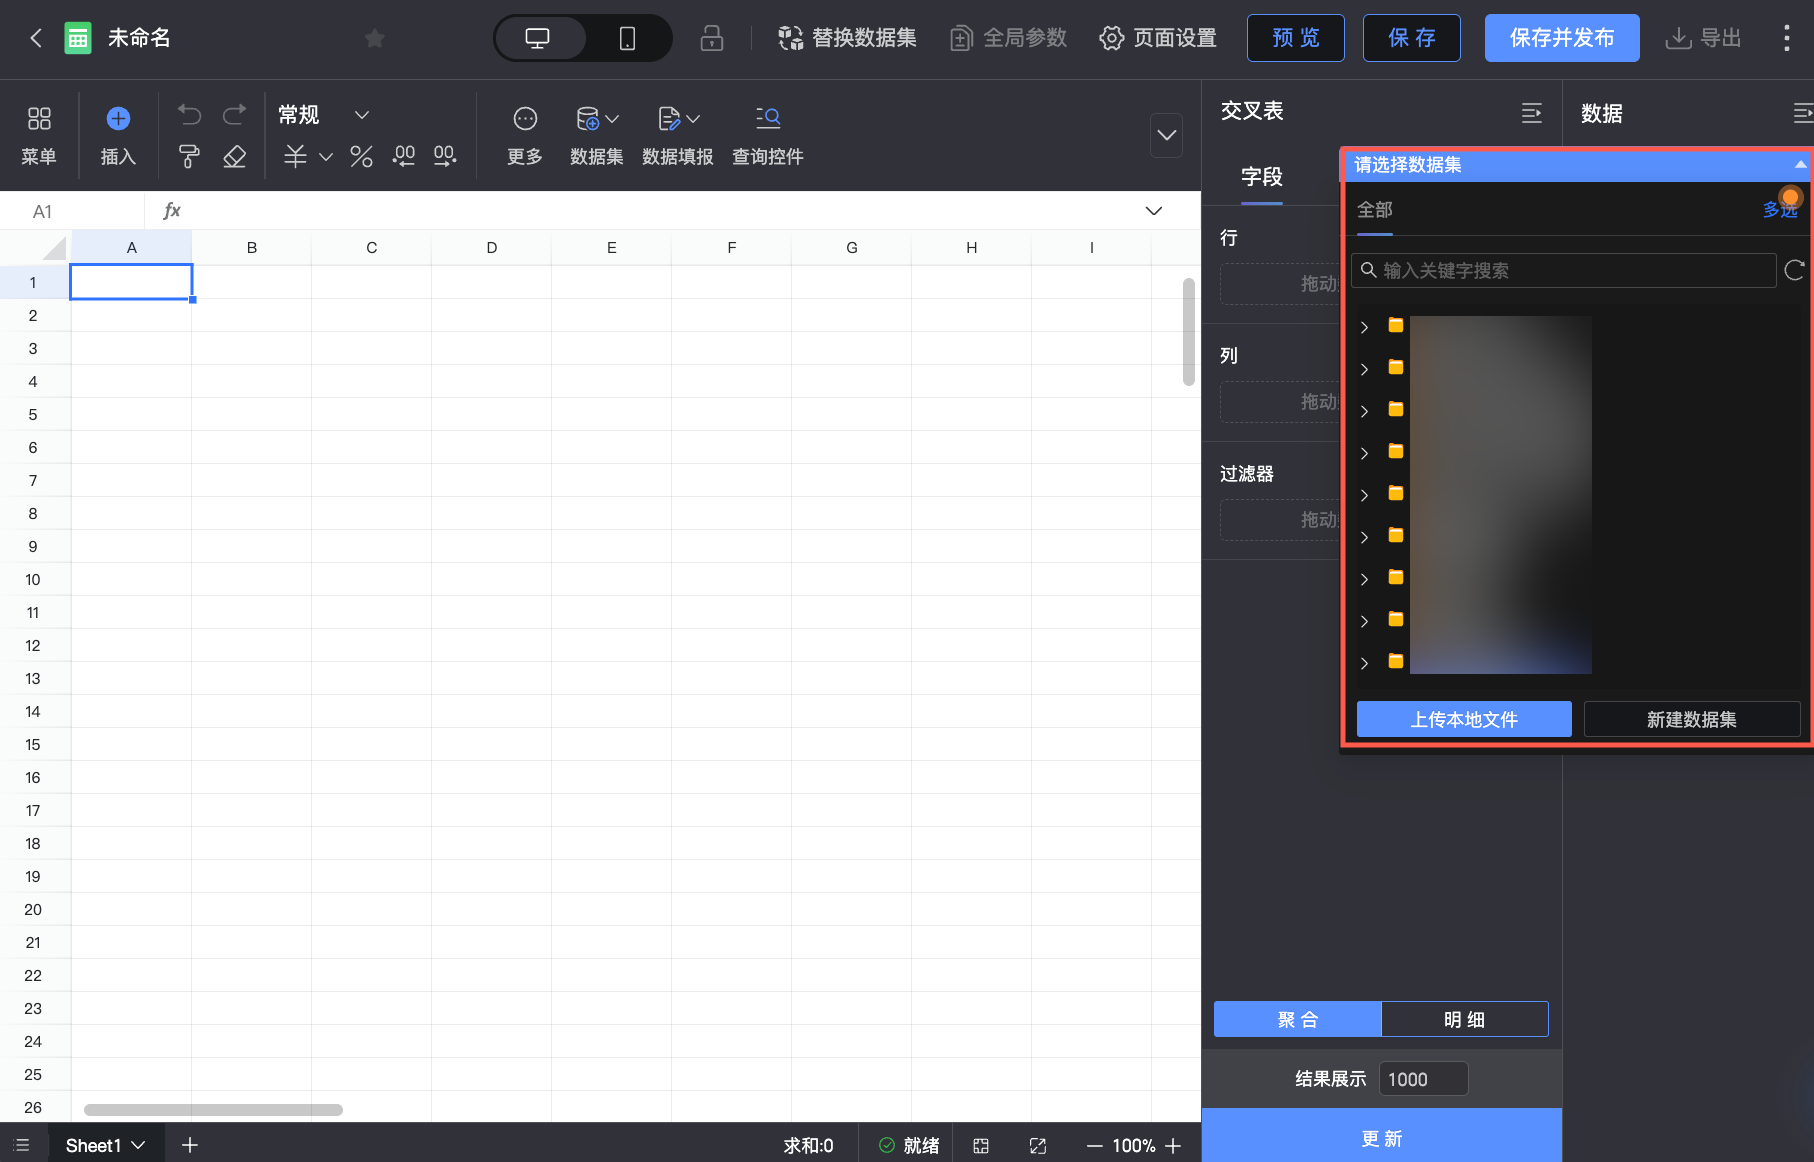Screen dimensions: 1814x1162
Task: Zoom in with the plus button
Action: coord(1173,1146)
